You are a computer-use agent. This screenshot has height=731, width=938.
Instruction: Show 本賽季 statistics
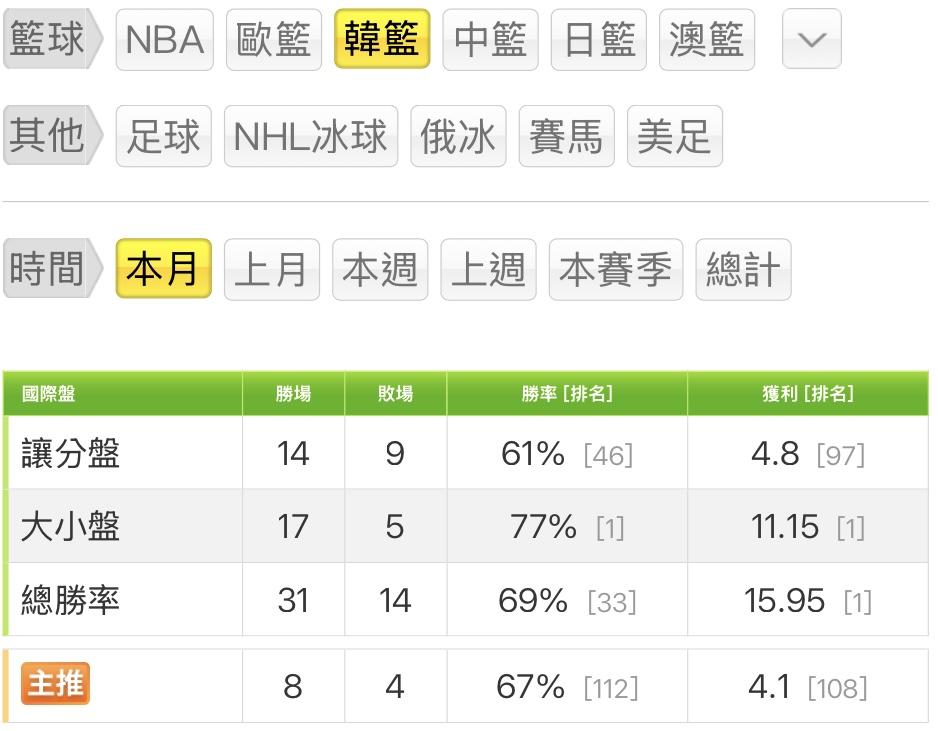(x=615, y=269)
